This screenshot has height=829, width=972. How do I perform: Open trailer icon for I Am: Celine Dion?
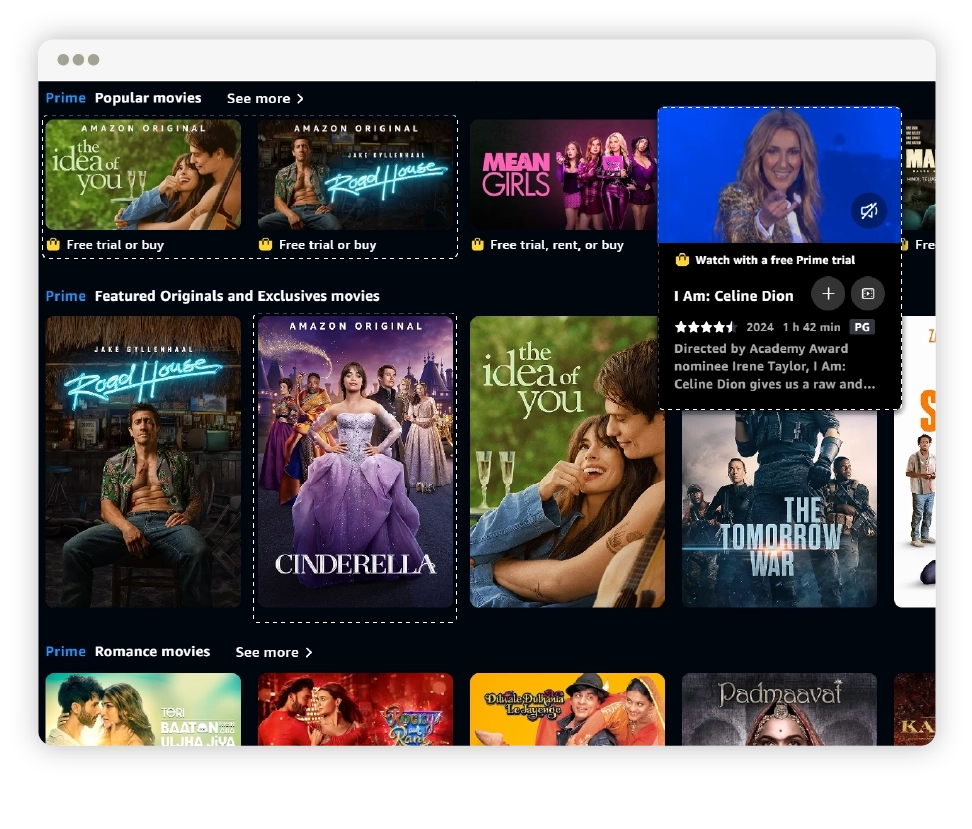click(868, 294)
